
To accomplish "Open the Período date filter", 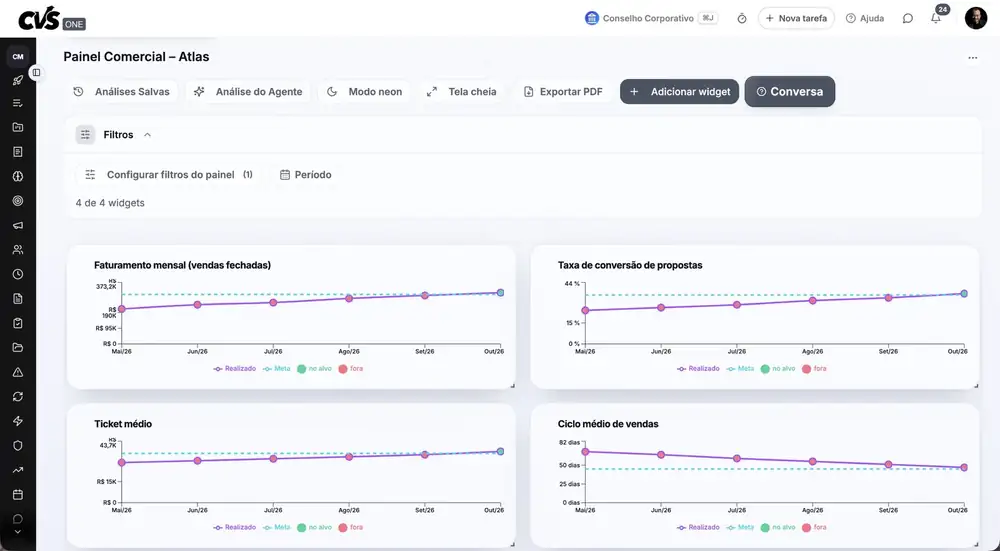I will click(305, 175).
